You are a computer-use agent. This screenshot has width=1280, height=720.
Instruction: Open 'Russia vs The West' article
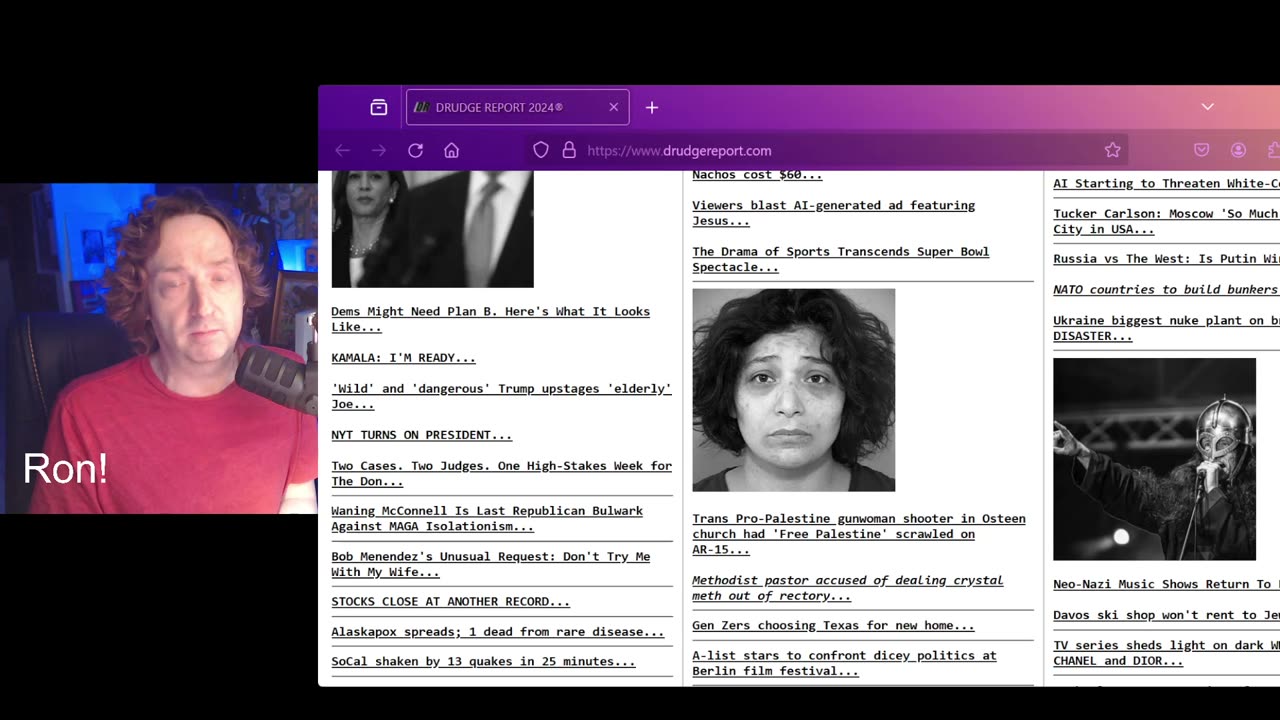coord(1166,258)
